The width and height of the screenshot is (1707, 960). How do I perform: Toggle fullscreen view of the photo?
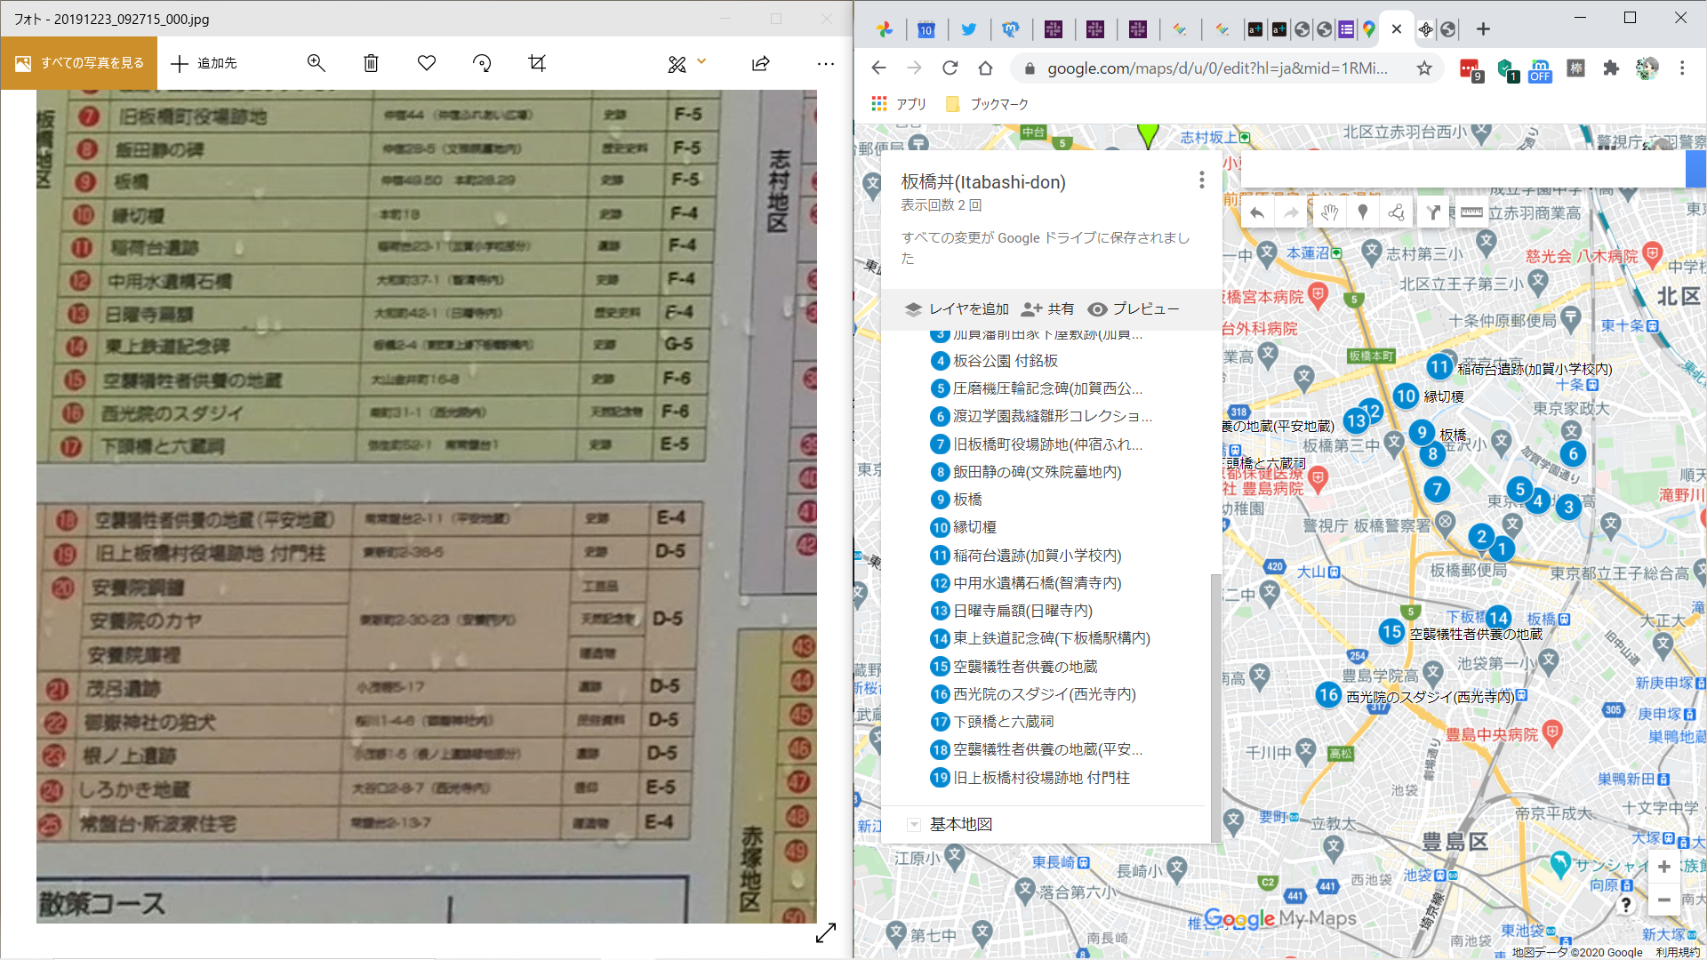[x=826, y=933]
